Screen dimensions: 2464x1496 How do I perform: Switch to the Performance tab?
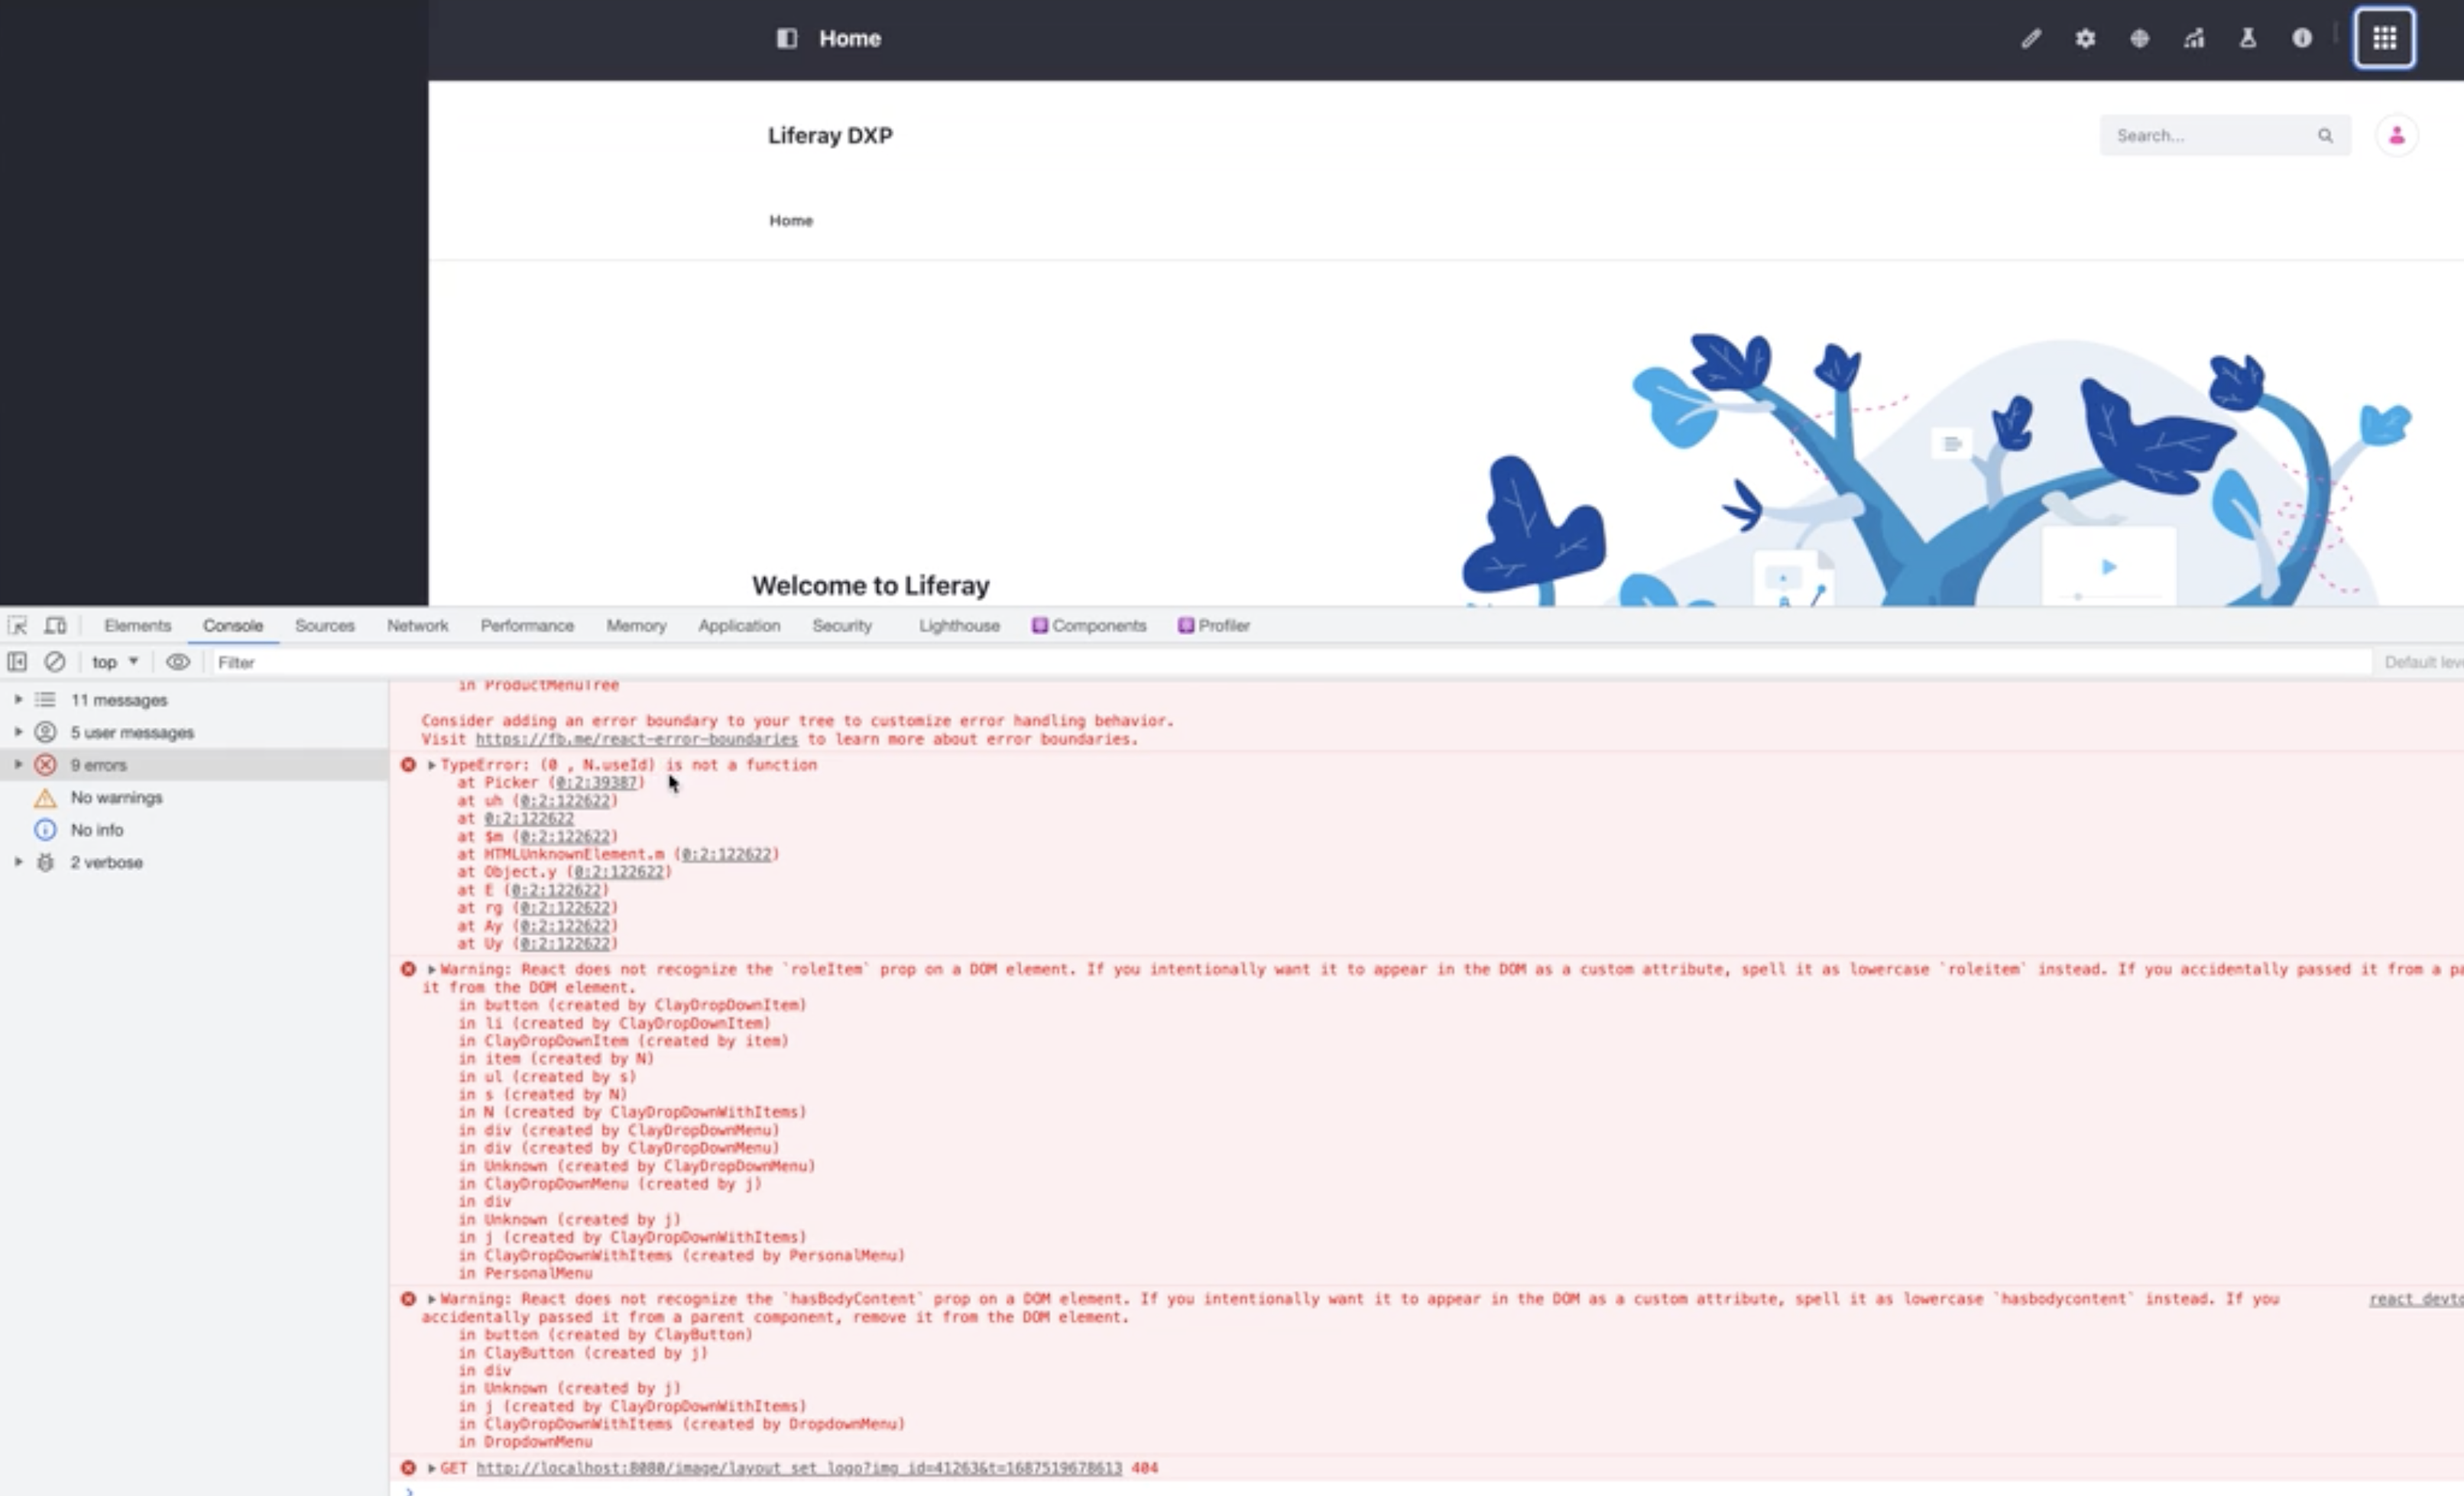point(527,625)
